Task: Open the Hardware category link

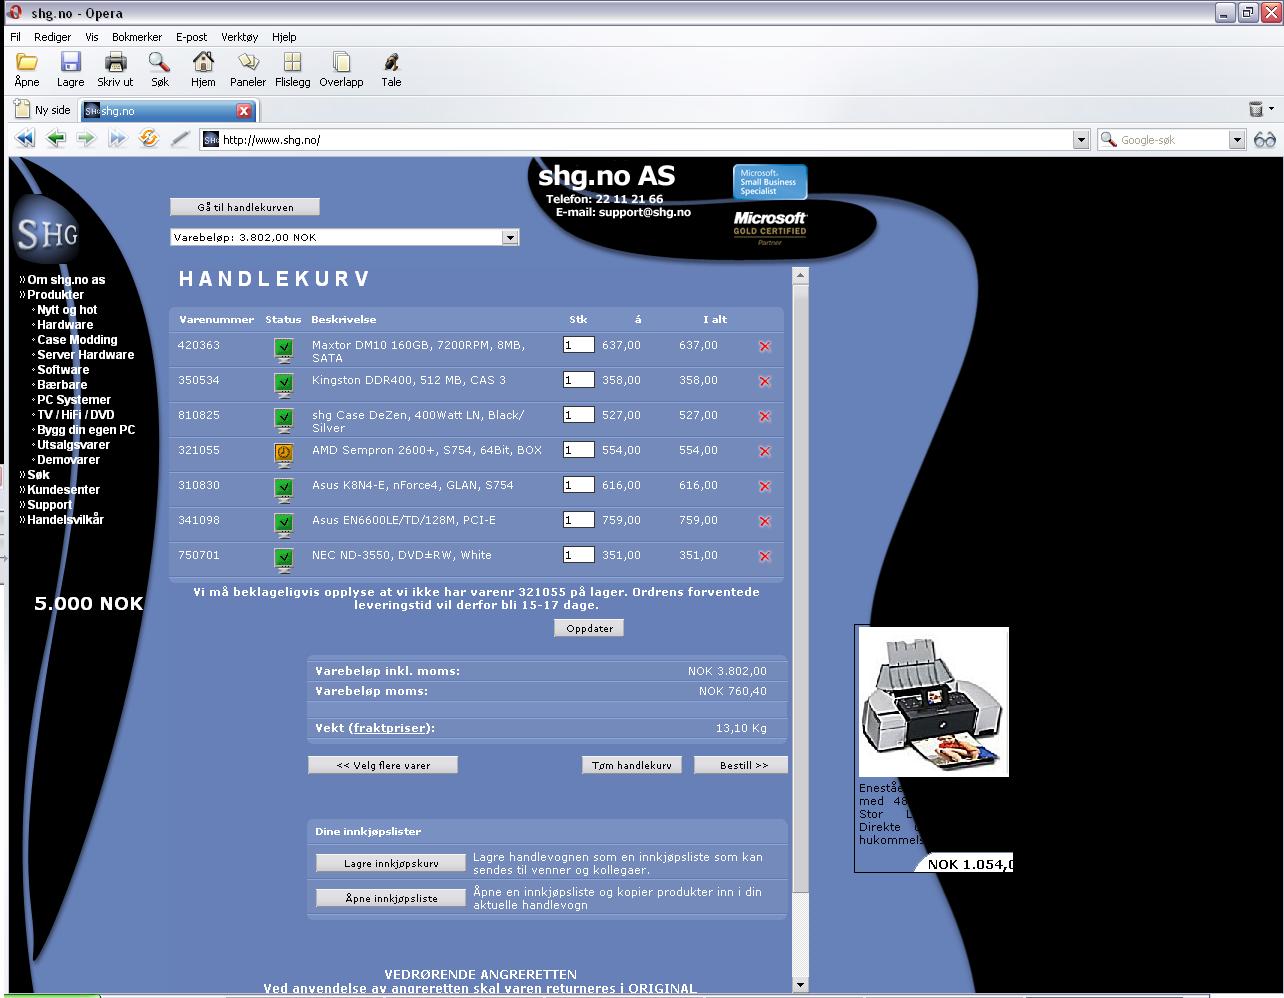Action: 65,325
